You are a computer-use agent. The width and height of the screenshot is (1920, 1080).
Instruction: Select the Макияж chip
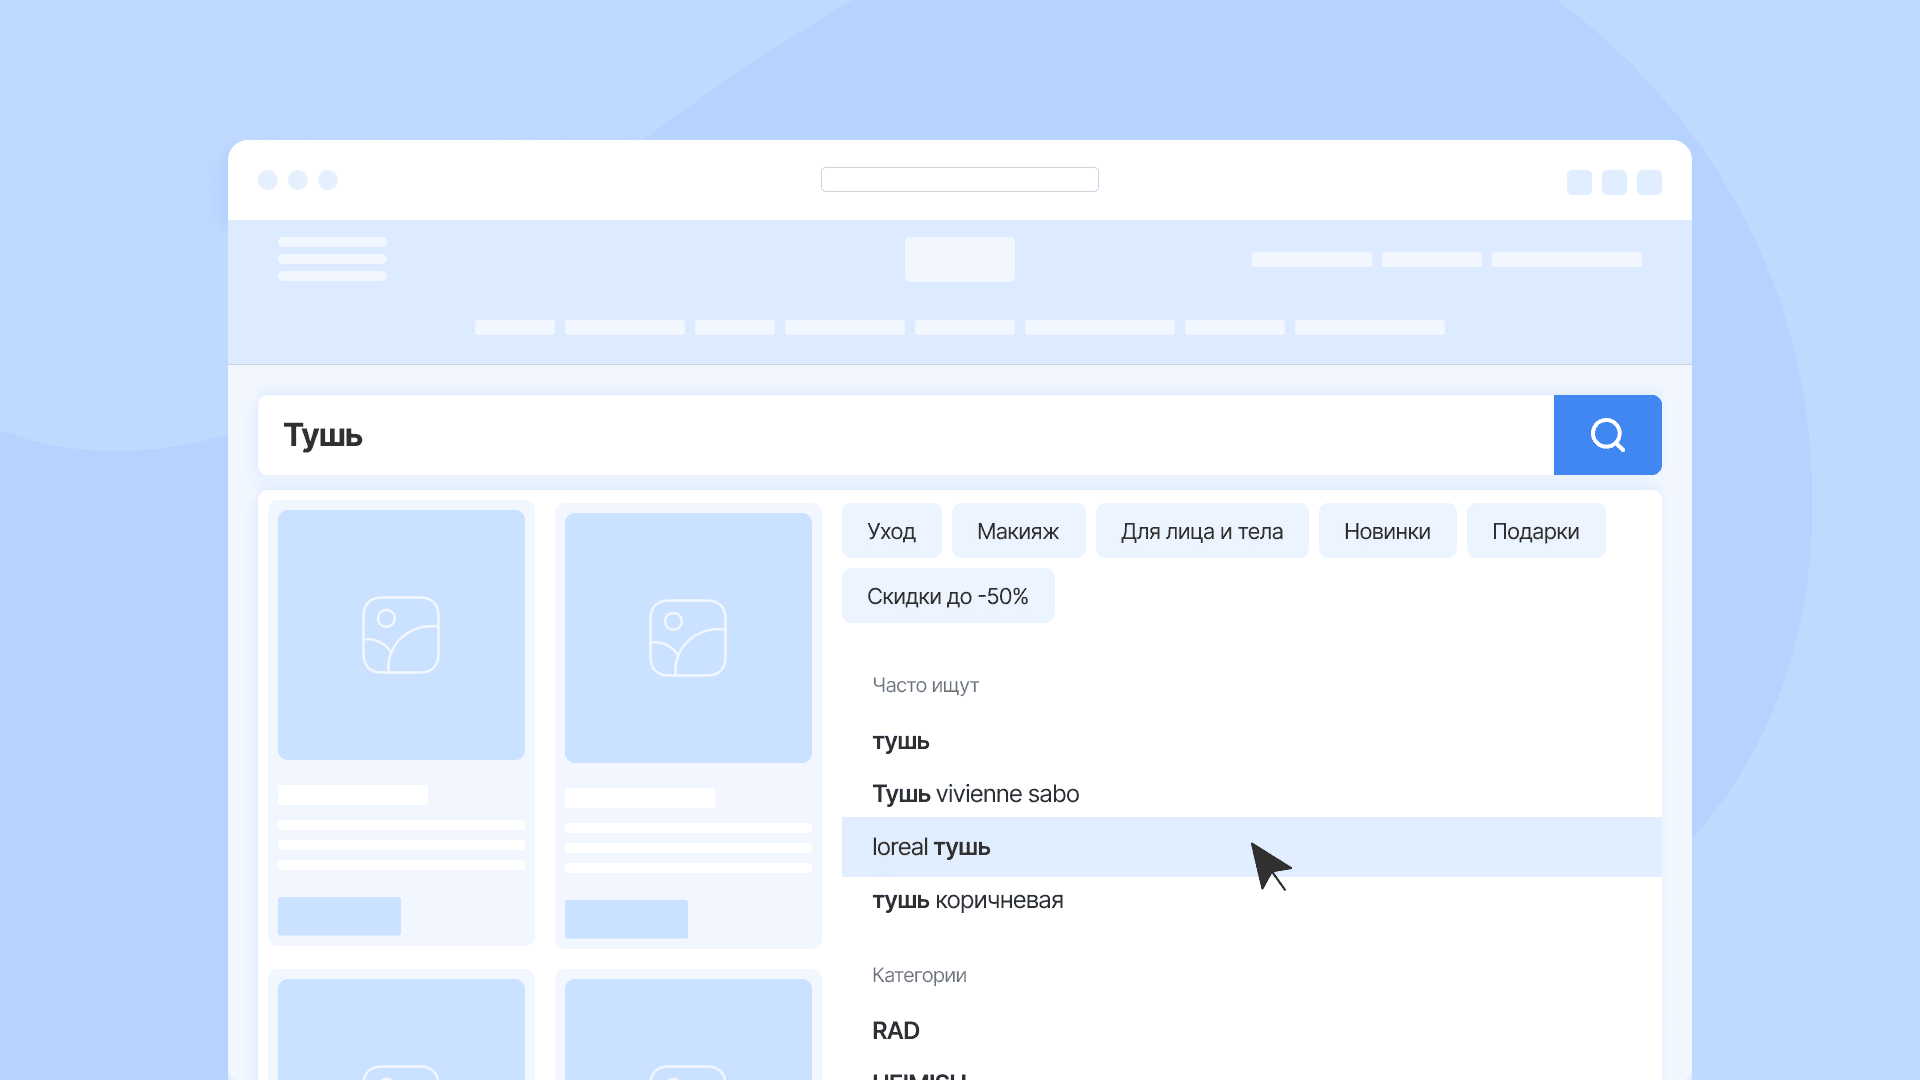coord(1018,531)
